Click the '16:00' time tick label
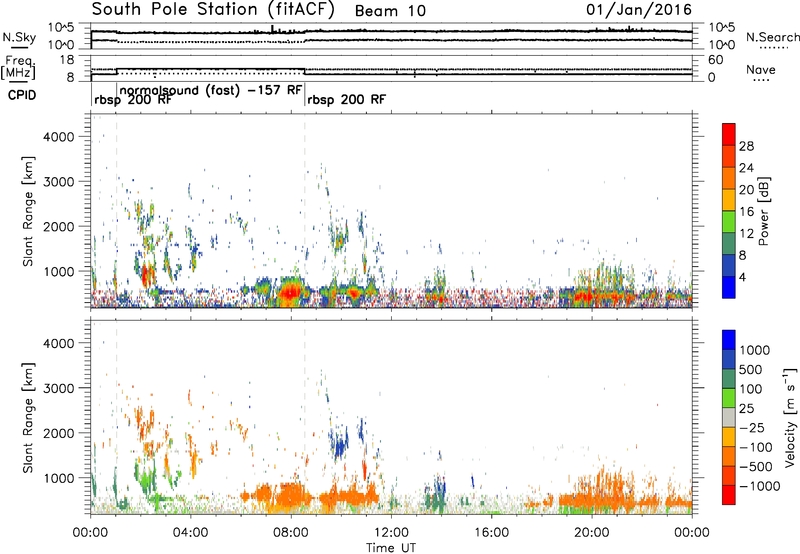This screenshot has height=554, width=800. [x=491, y=533]
